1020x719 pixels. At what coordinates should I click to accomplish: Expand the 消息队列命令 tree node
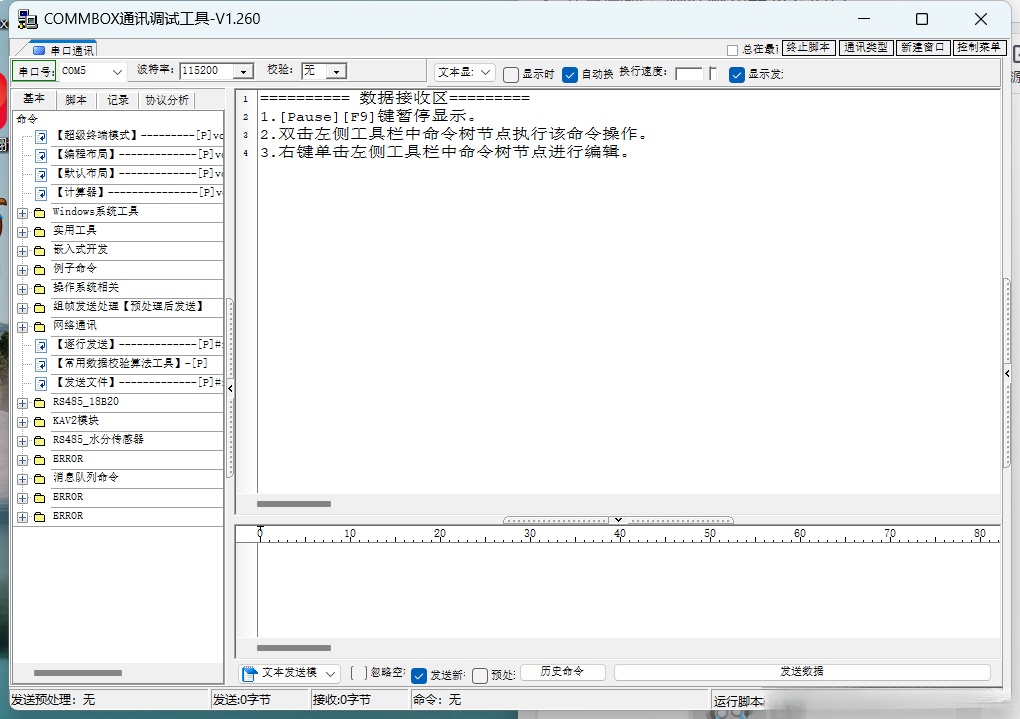(x=23, y=479)
